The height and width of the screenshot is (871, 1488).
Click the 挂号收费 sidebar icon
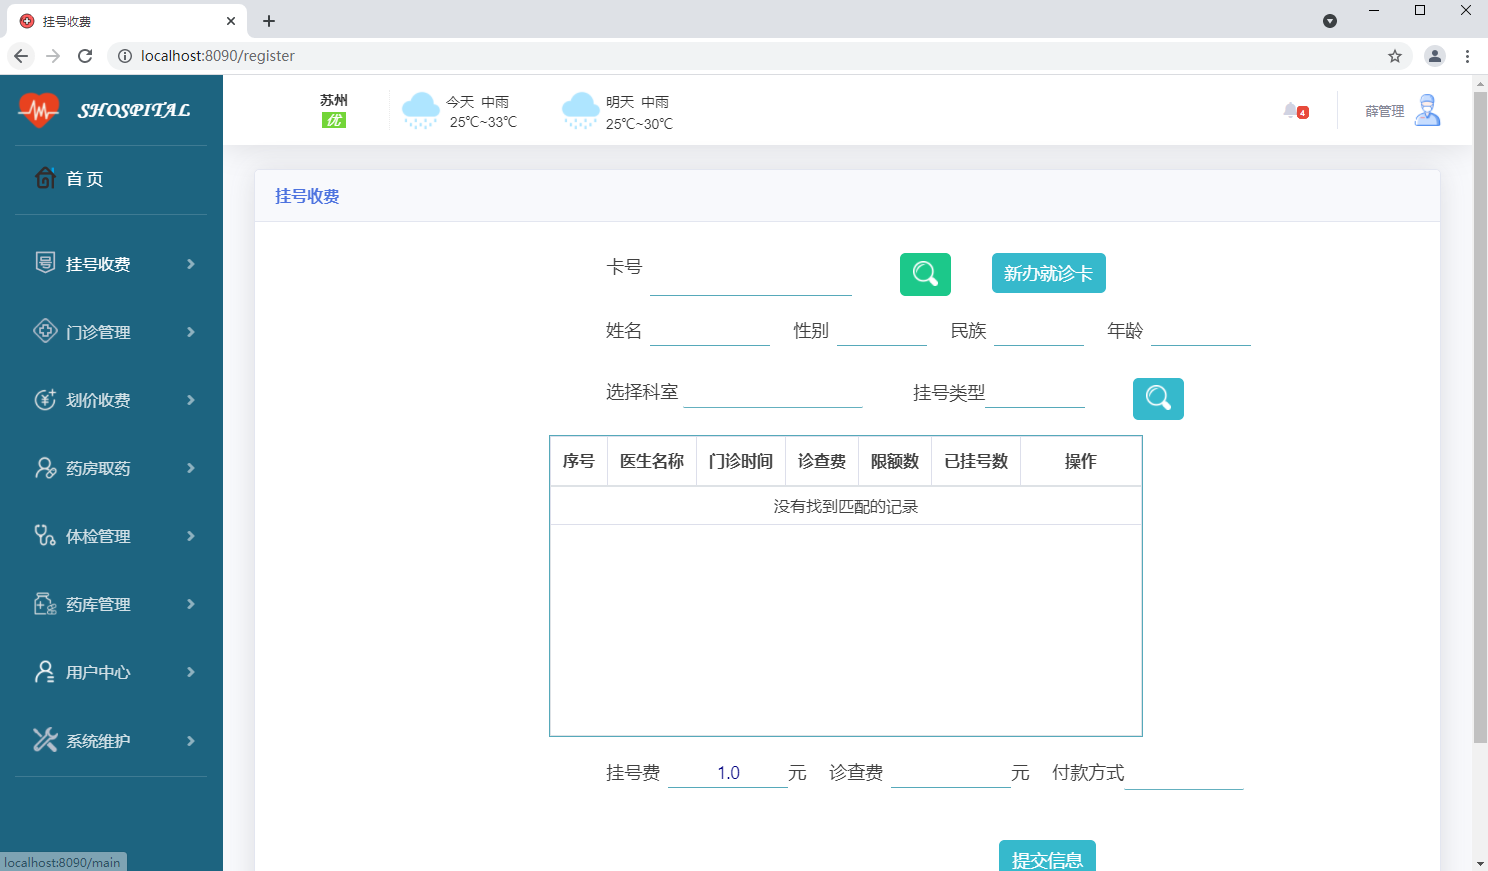[x=45, y=263]
